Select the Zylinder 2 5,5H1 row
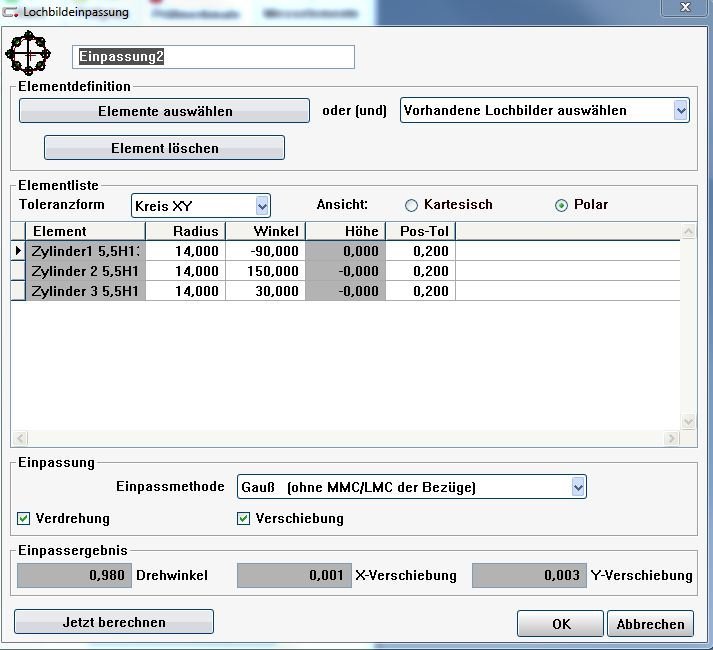 pos(87,271)
